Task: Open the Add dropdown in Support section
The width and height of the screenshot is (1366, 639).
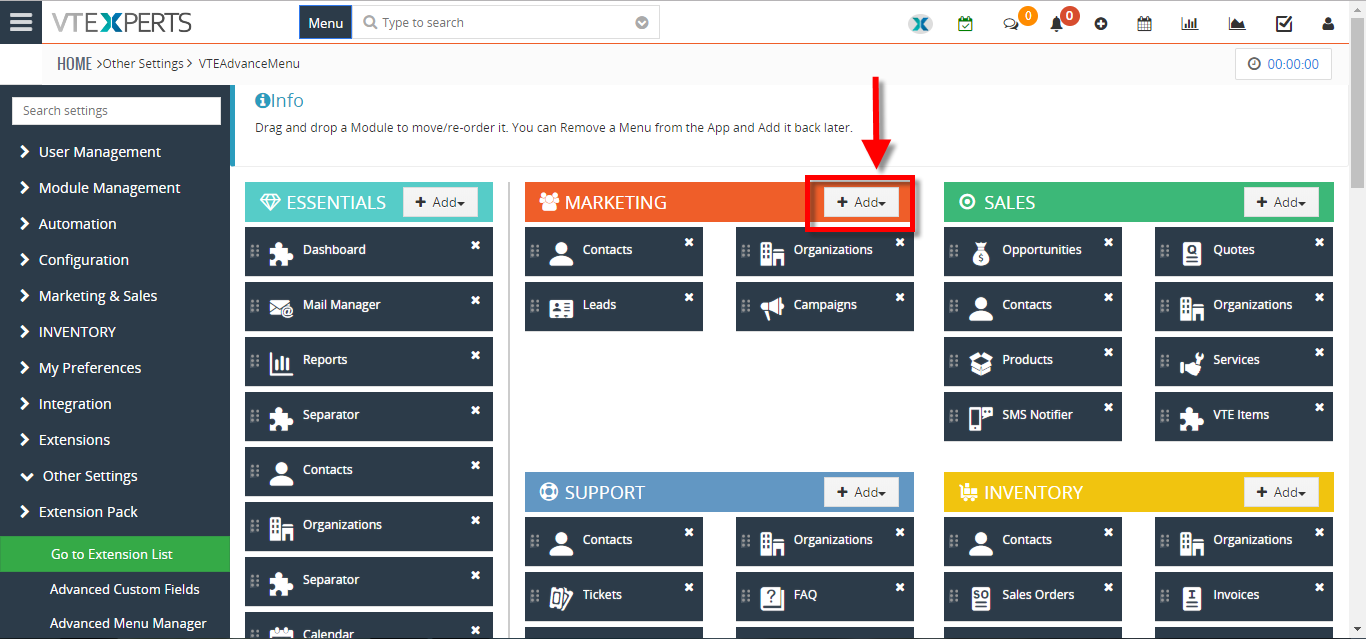Action: click(861, 492)
